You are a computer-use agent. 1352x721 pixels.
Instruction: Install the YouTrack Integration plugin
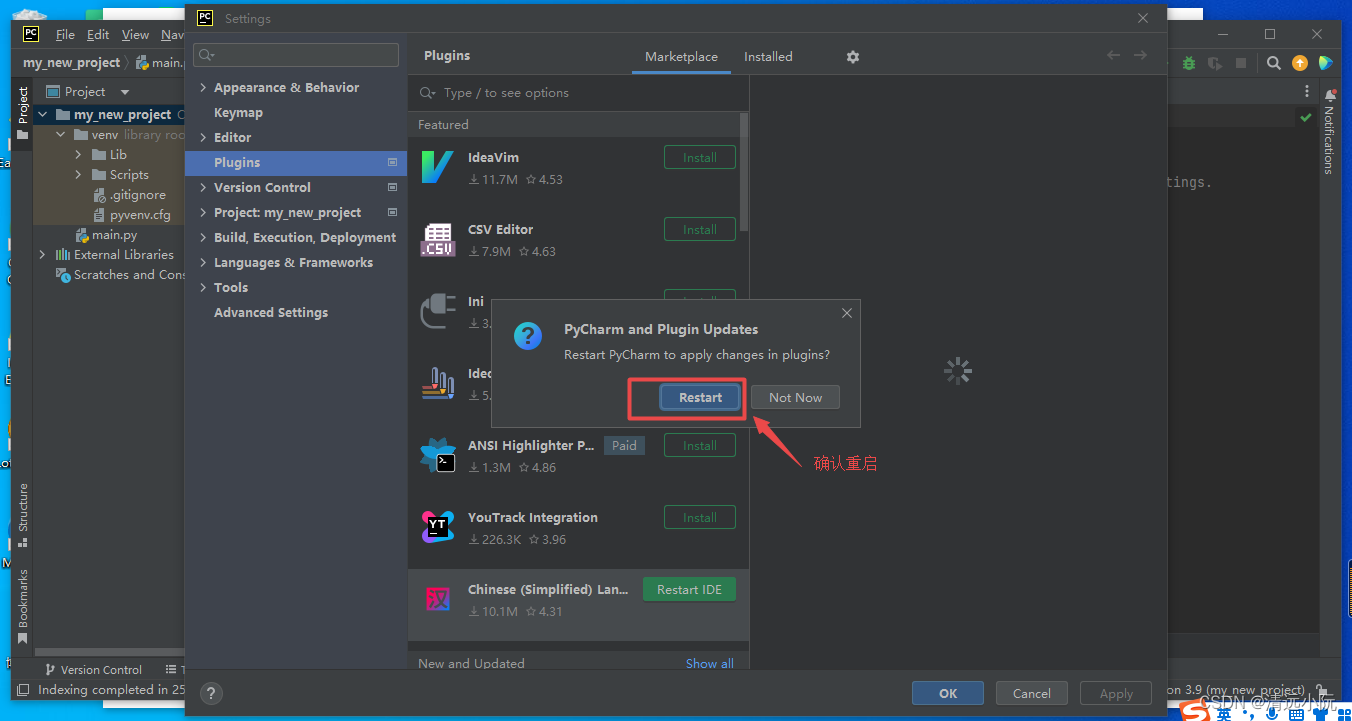point(700,518)
